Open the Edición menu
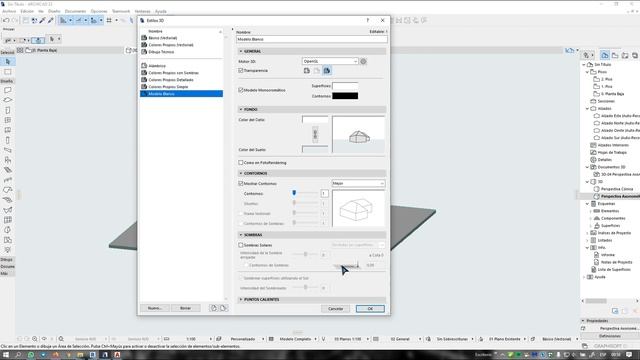This screenshot has height=360, width=640. [27, 11]
